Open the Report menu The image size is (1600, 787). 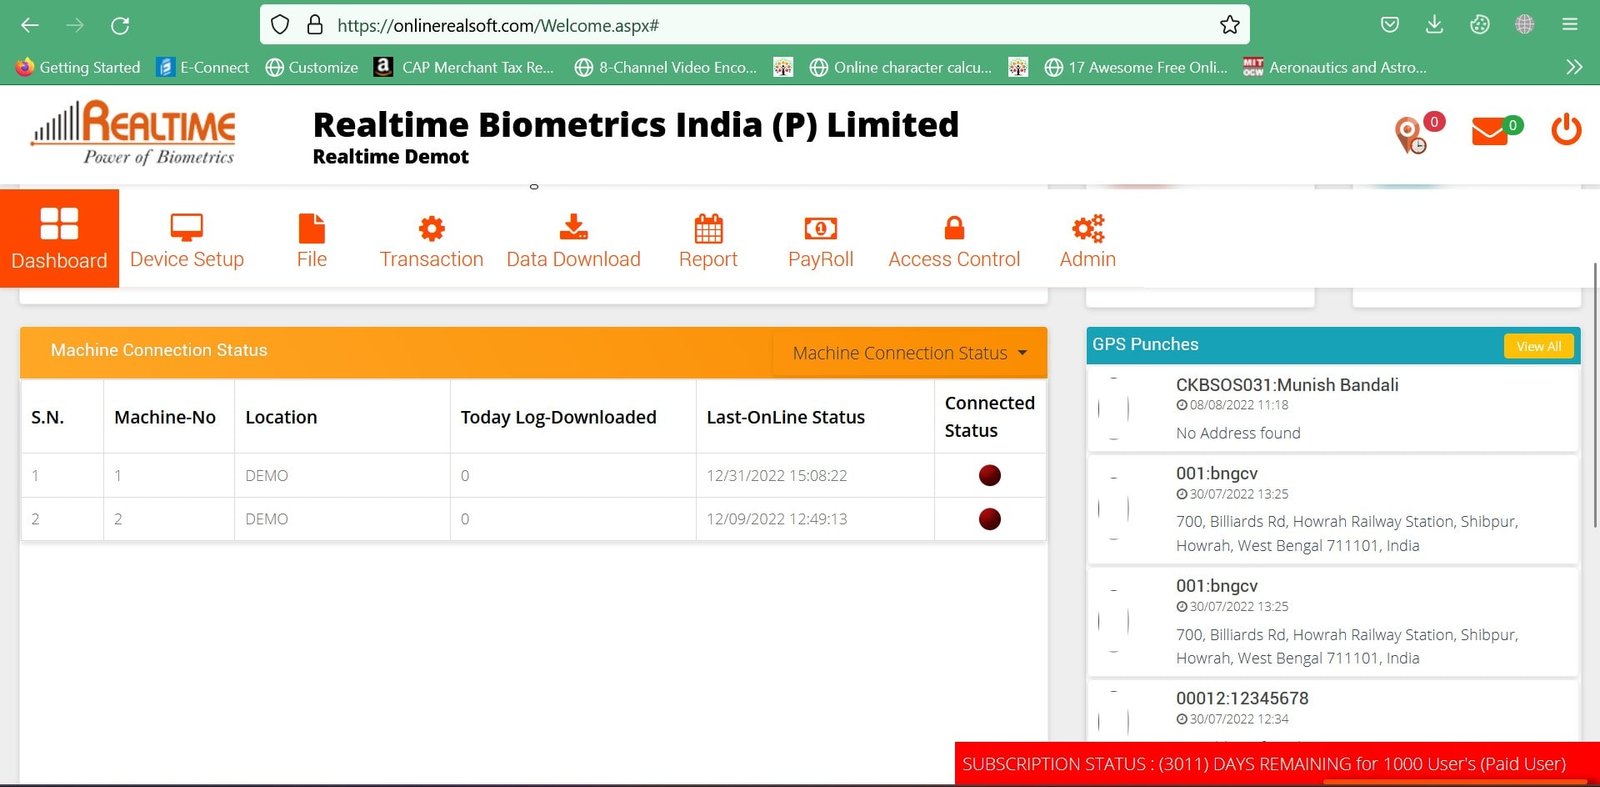click(x=708, y=240)
